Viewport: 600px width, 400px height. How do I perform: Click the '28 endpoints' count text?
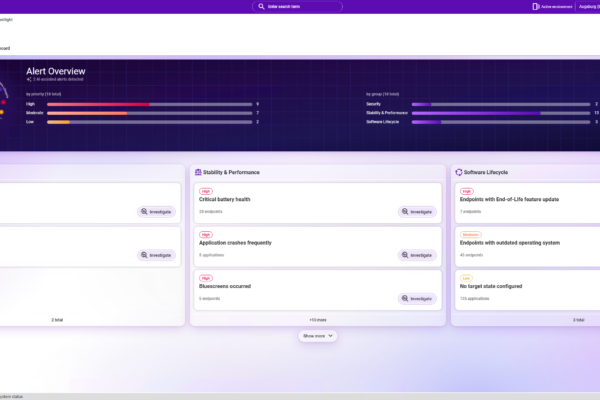pyautogui.click(x=210, y=212)
